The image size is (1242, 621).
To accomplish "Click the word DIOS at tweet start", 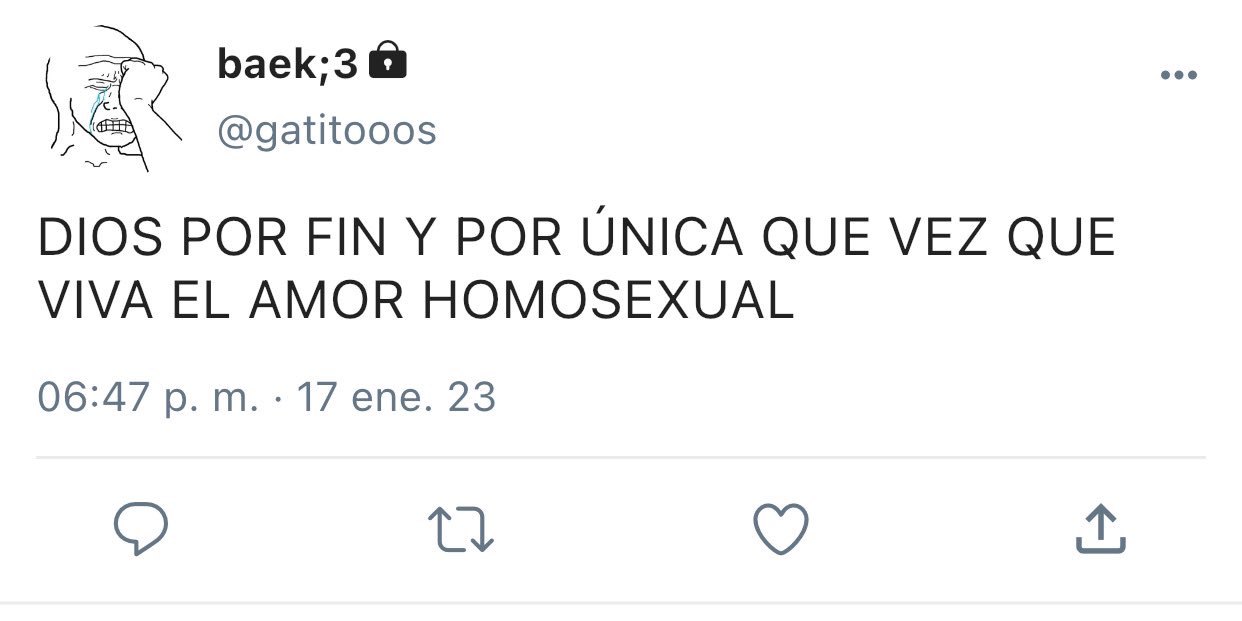I will tap(102, 241).
